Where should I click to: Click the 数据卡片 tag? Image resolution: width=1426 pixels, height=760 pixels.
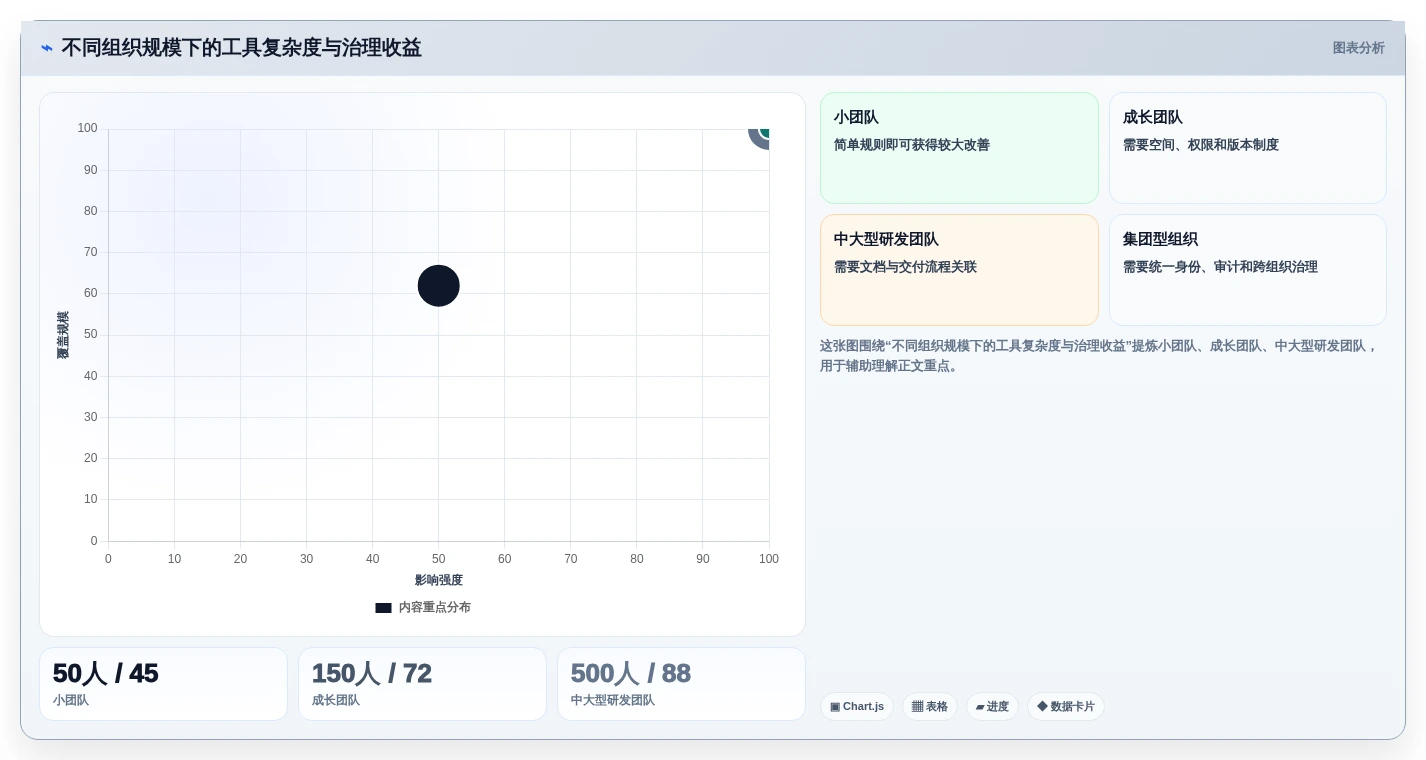coord(1066,706)
